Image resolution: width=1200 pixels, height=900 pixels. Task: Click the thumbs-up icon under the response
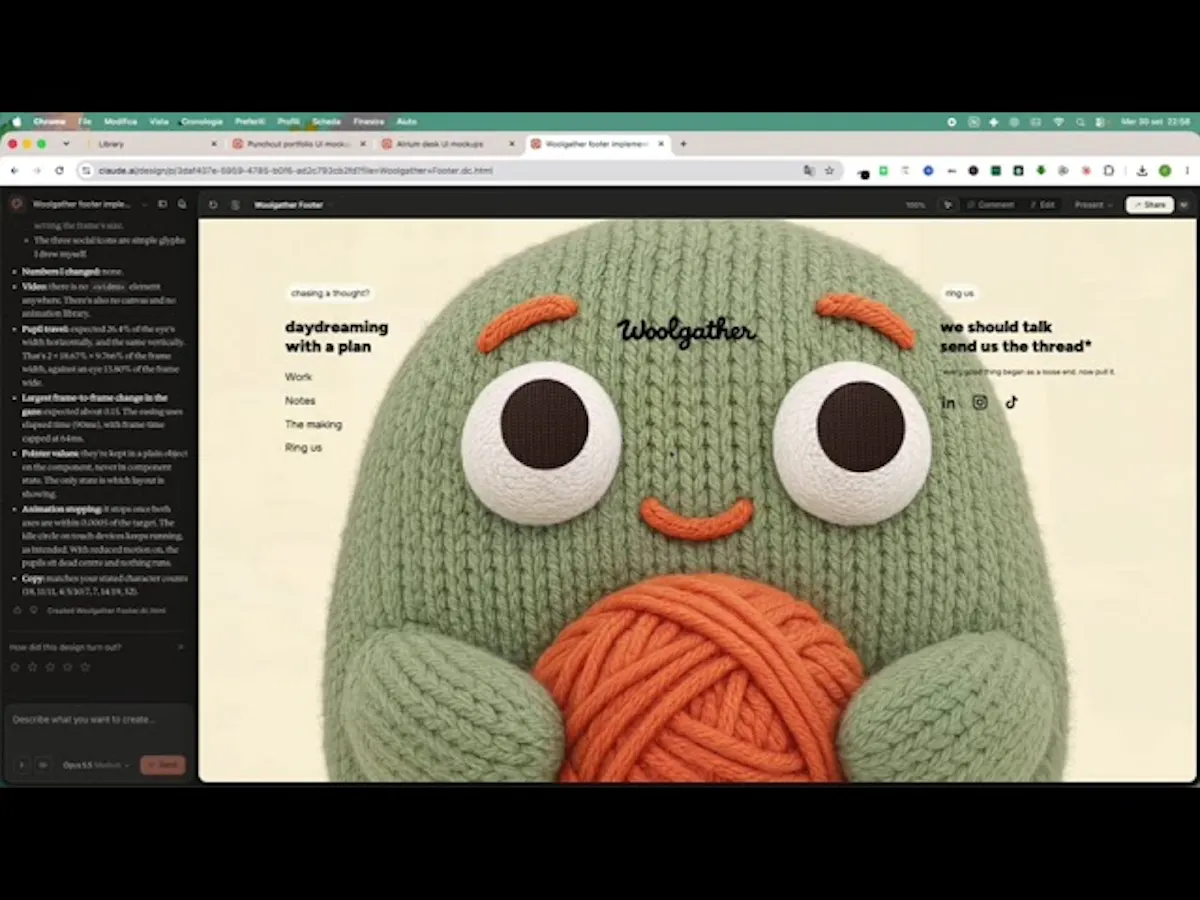tap(17, 610)
